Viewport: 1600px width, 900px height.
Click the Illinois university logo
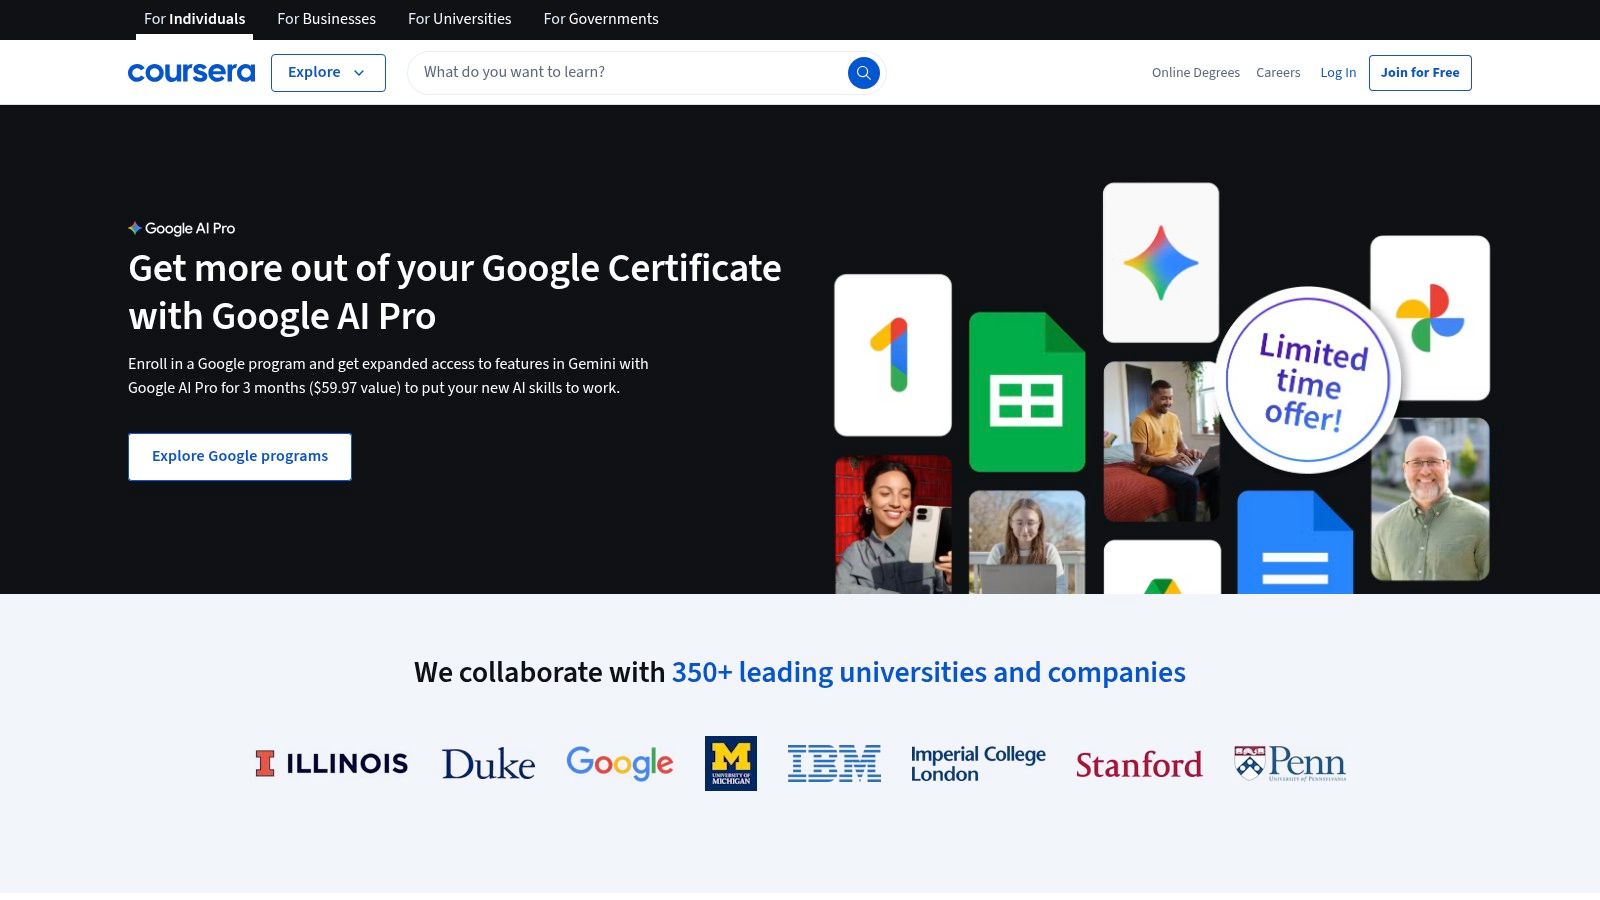pyautogui.click(x=331, y=764)
